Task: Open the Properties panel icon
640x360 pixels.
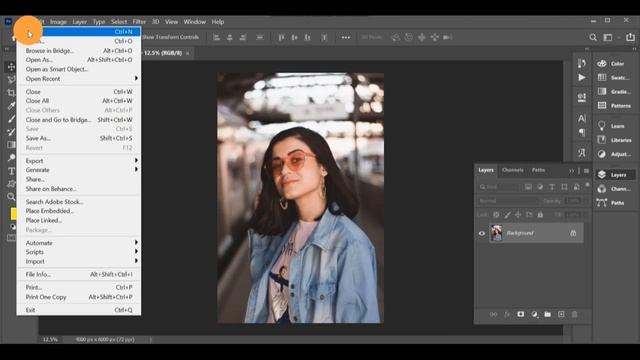Action: (582, 97)
